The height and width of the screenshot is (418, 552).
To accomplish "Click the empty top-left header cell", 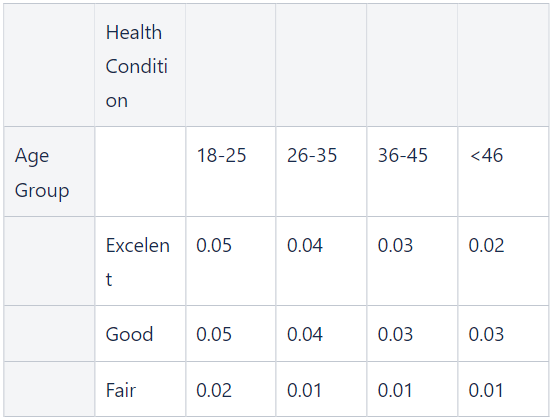I will pos(49,65).
